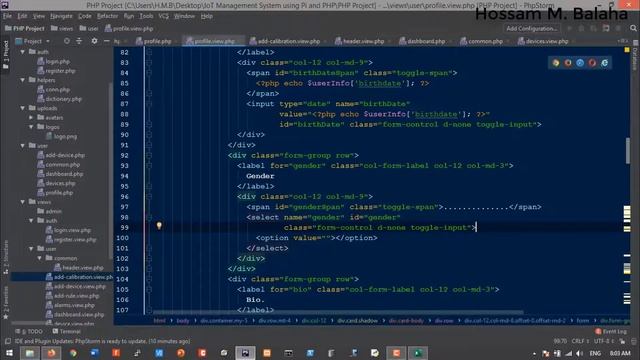Open the TODO tool window
Viewport: 640px width, 360px height.
coord(29,331)
